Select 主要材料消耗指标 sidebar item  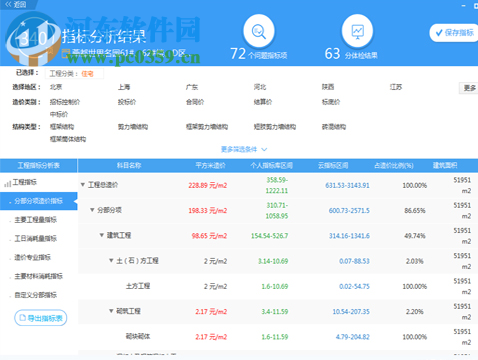click(39, 276)
